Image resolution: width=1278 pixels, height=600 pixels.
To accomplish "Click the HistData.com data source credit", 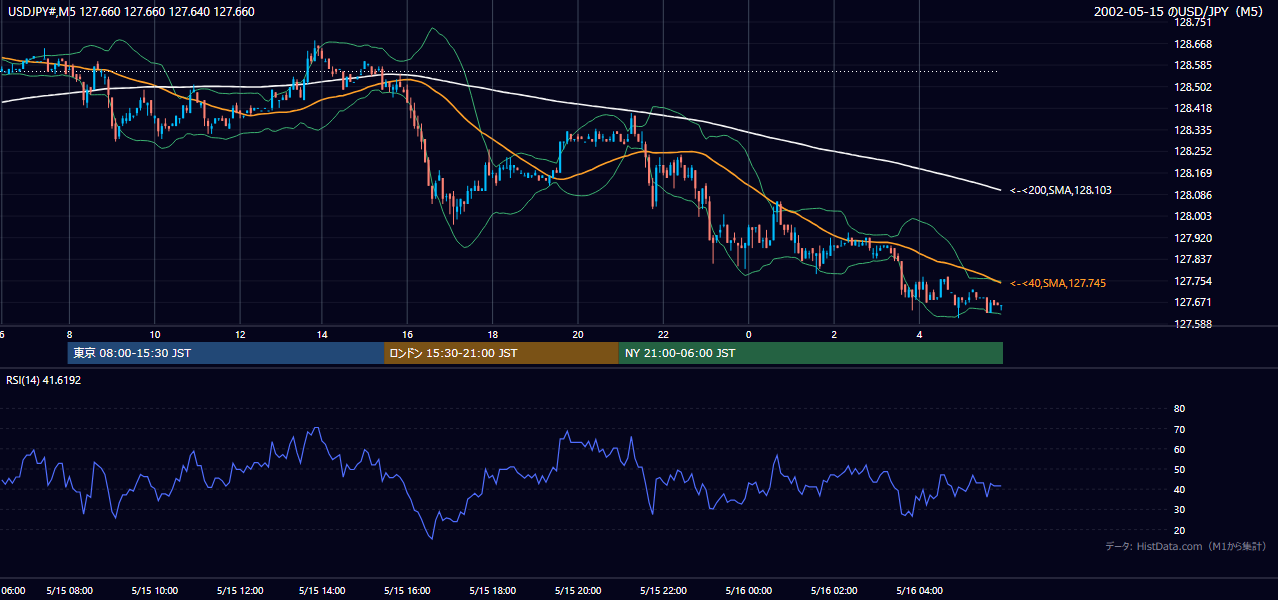I will point(1185,546).
